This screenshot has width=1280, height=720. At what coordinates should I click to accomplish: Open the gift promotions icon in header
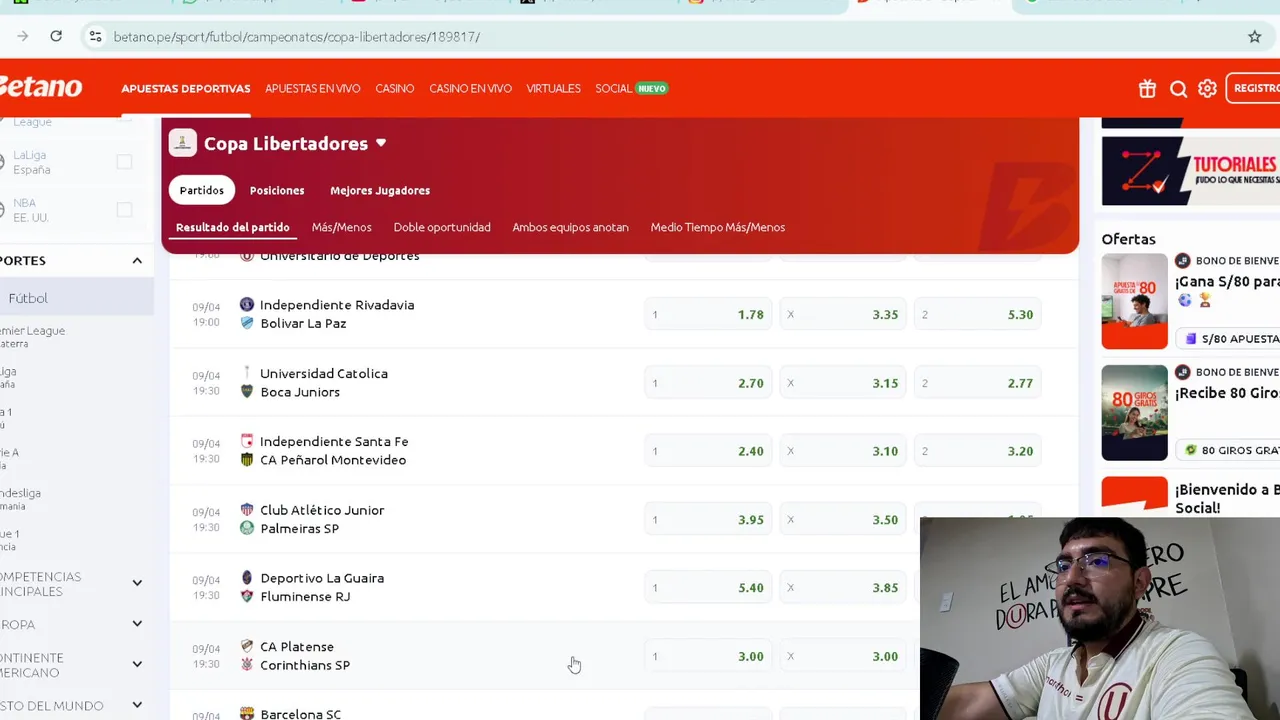(1147, 89)
